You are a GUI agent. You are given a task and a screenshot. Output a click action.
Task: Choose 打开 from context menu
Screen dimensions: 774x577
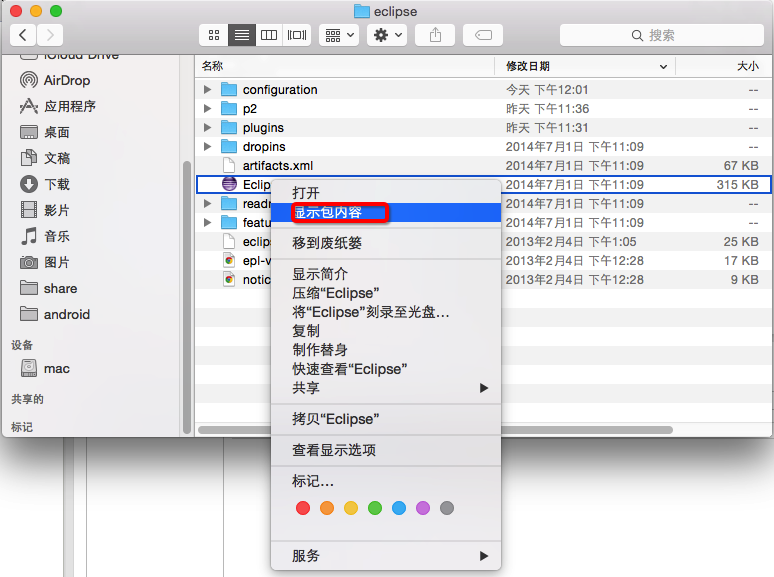click(x=386, y=193)
